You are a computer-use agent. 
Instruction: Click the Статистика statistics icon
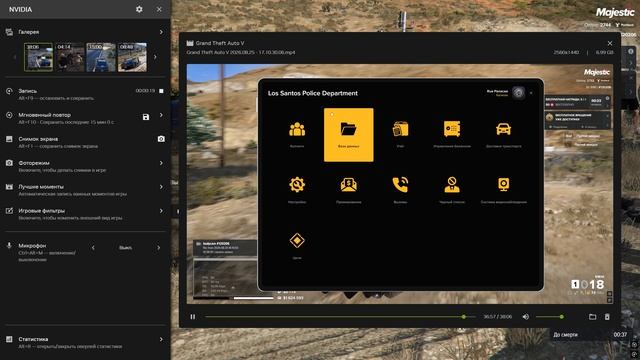9,339
